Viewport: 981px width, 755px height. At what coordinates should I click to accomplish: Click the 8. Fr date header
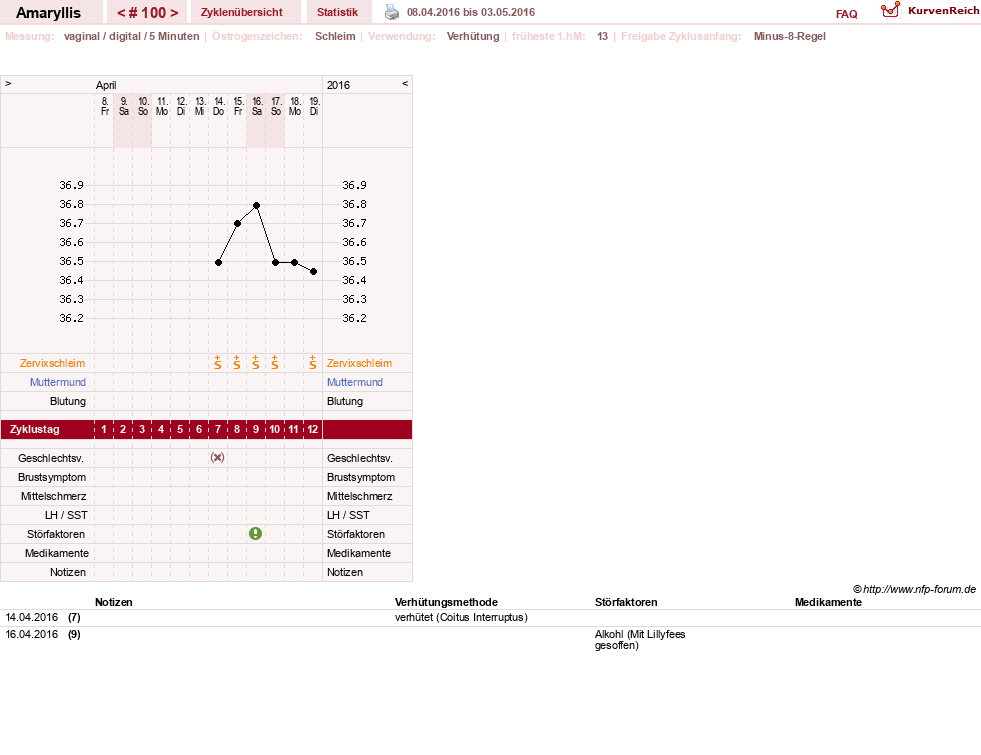pyautogui.click(x=104, y=106)
